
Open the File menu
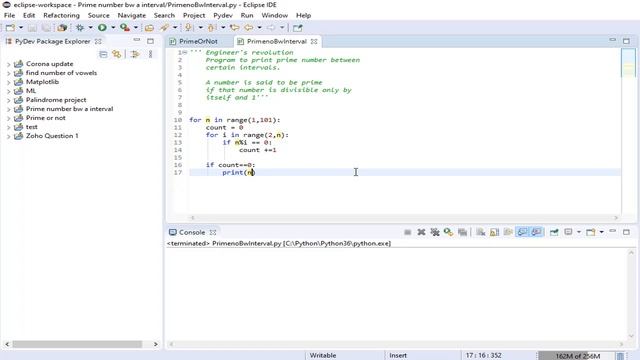point(9,15)
